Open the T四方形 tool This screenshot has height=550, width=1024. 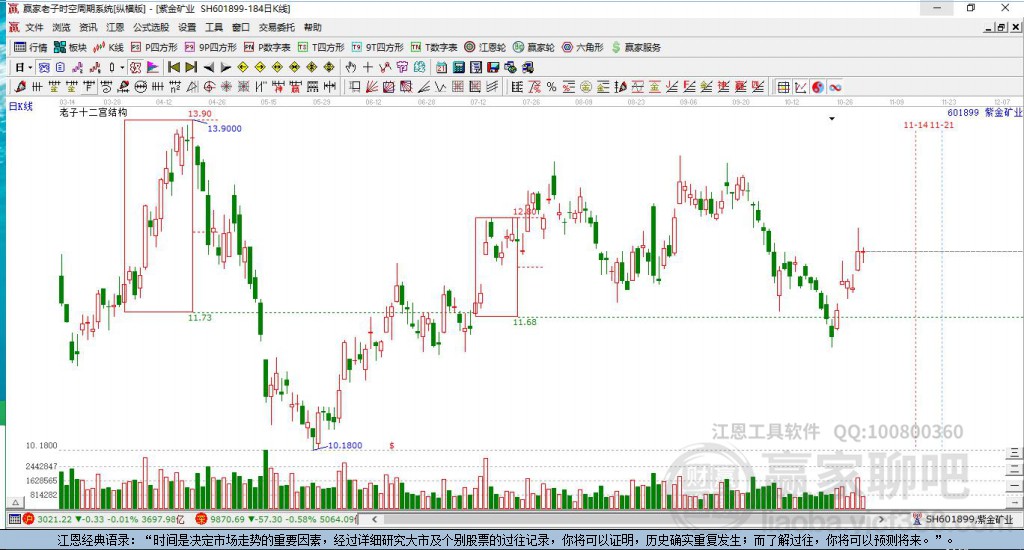[x=321, y=47]
